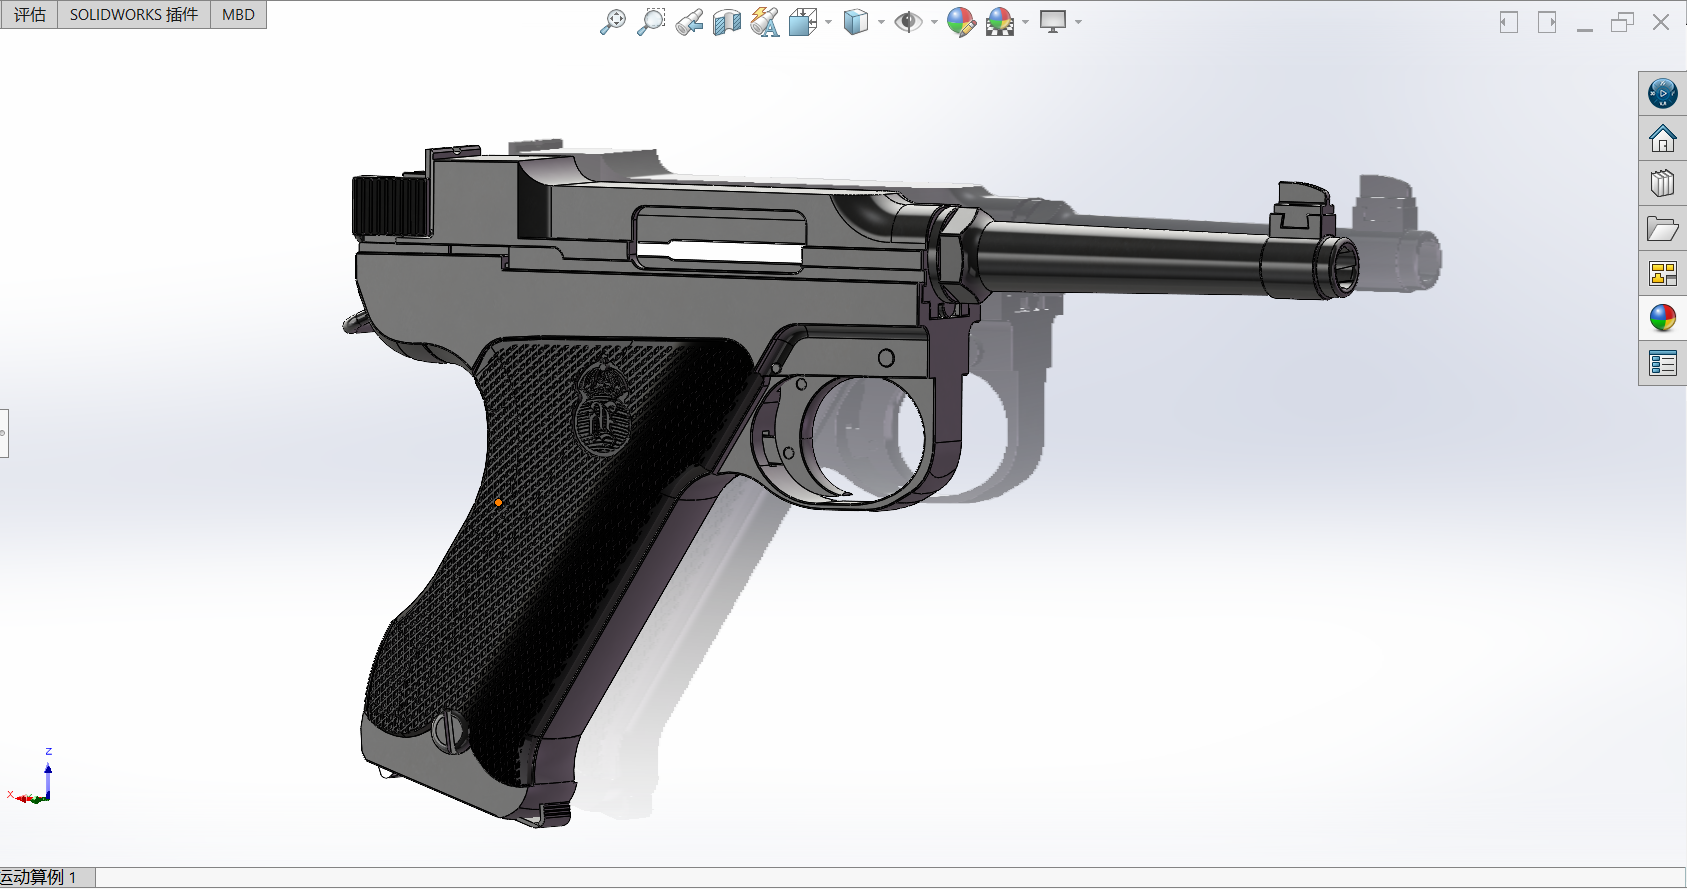The image size is (1687, 889).
Task: Open the SOLIDWORKS Resources home tab
Action: [1663, 139]
